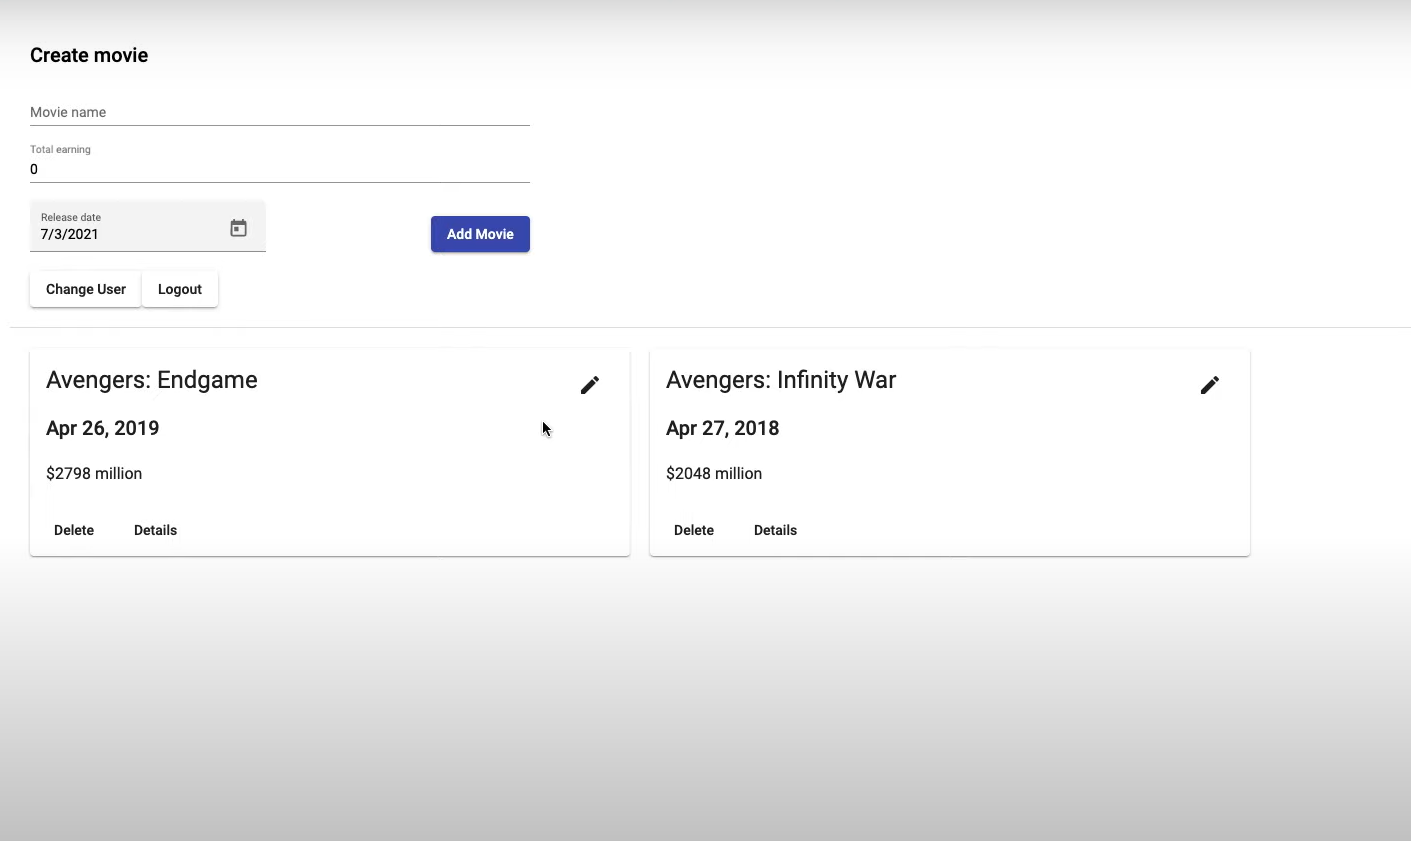
Task: Click the Apr 27, 2018 date
Action: click(723, 428)
